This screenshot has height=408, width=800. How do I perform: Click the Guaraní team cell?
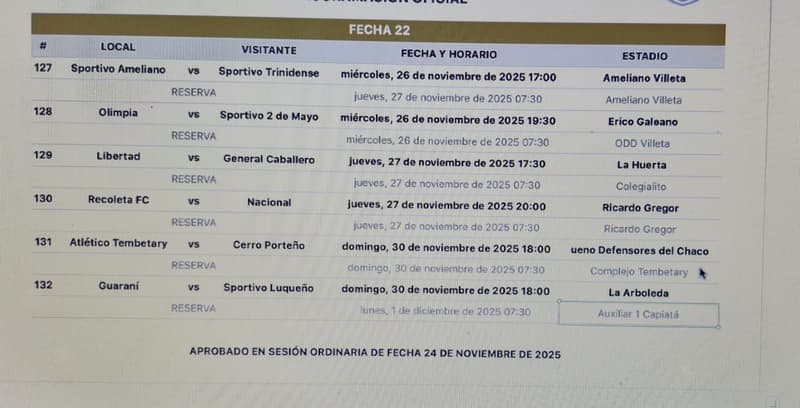[x=118, y=287]
